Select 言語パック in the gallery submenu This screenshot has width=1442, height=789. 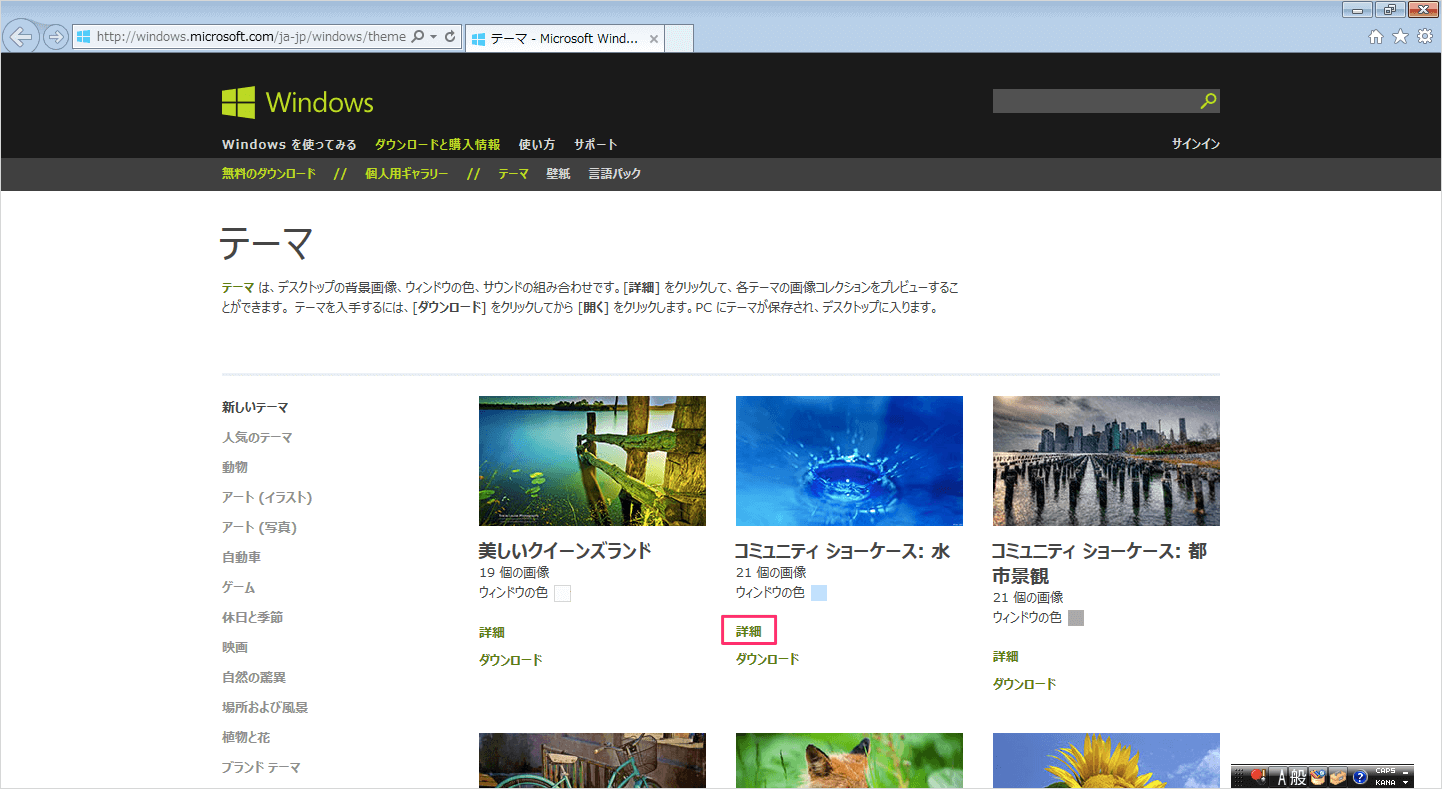[x=615, y=174]
